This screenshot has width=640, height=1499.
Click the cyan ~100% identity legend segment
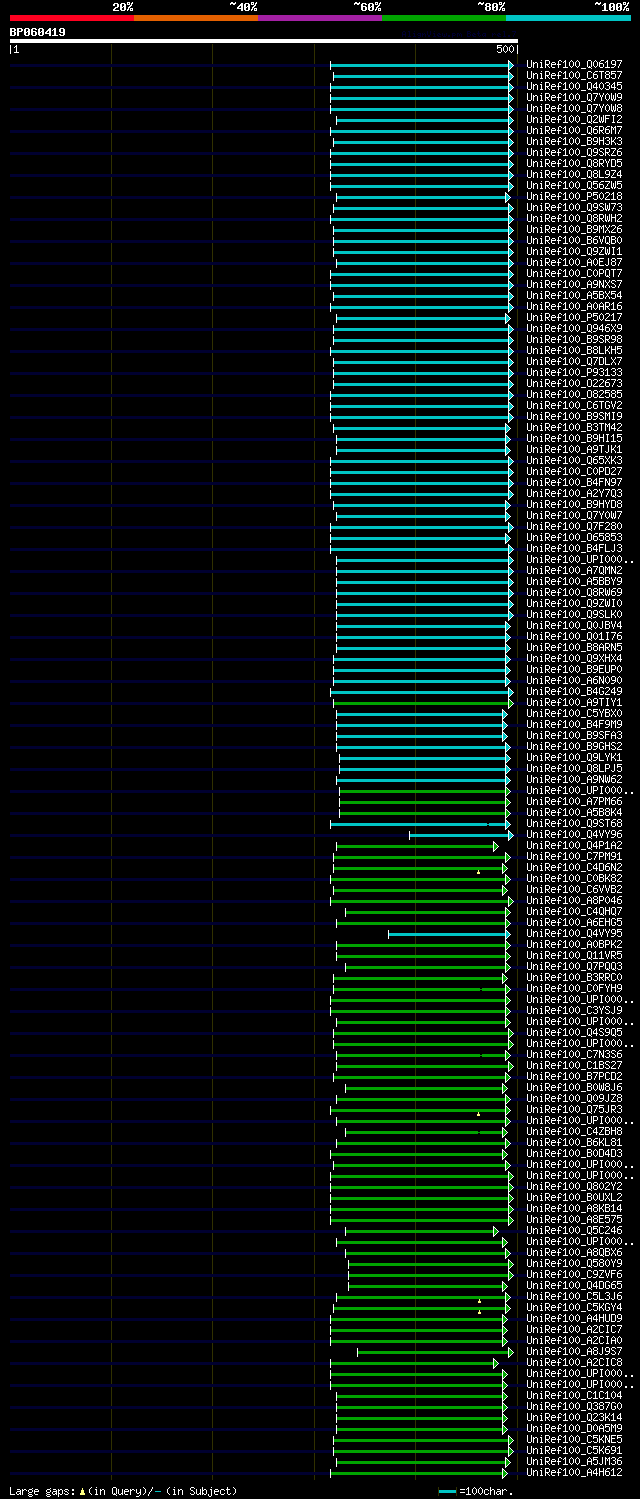(x=568, y=18)
